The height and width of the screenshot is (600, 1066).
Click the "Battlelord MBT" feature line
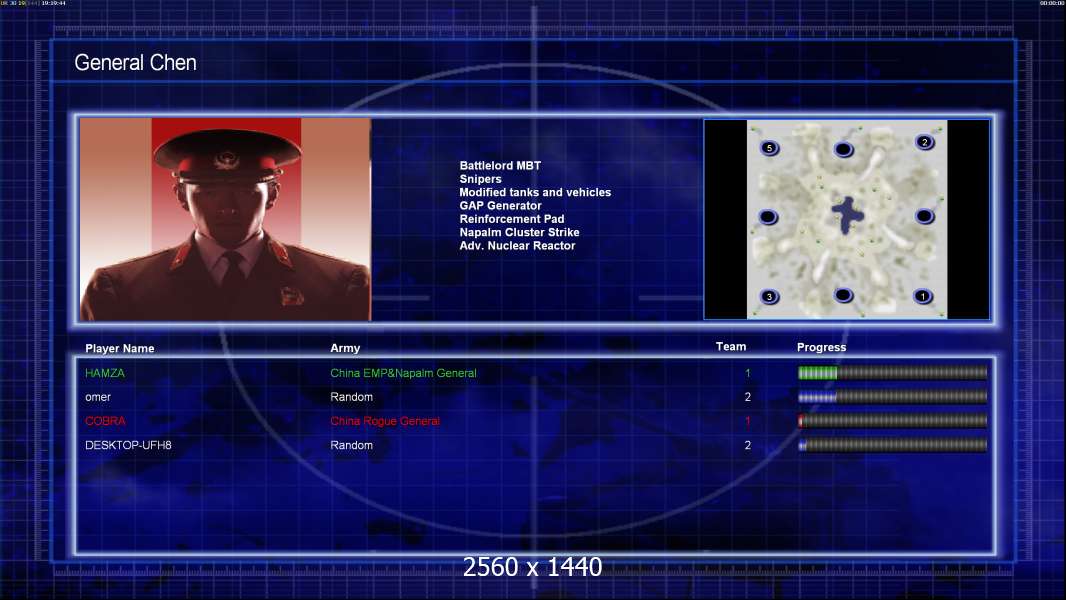(x=500, y=166)
